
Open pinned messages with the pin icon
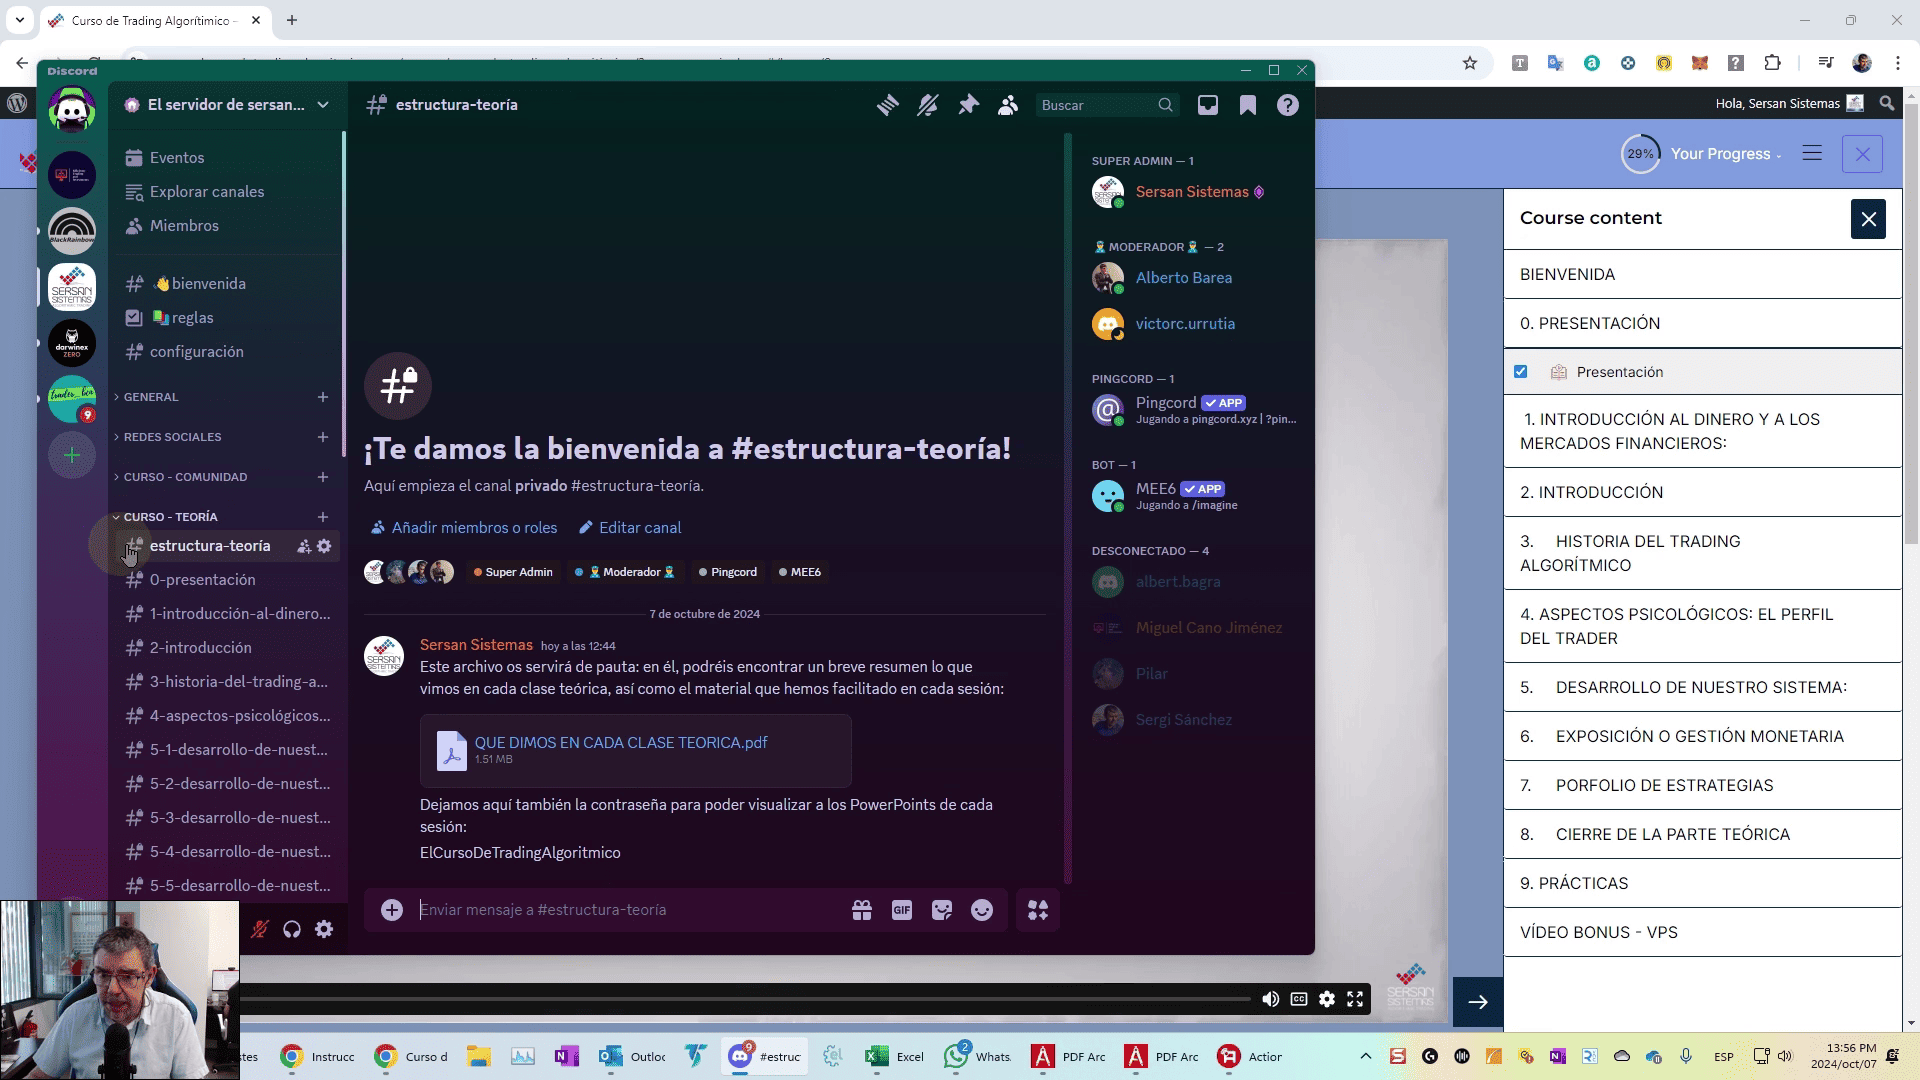pos(968,105)
